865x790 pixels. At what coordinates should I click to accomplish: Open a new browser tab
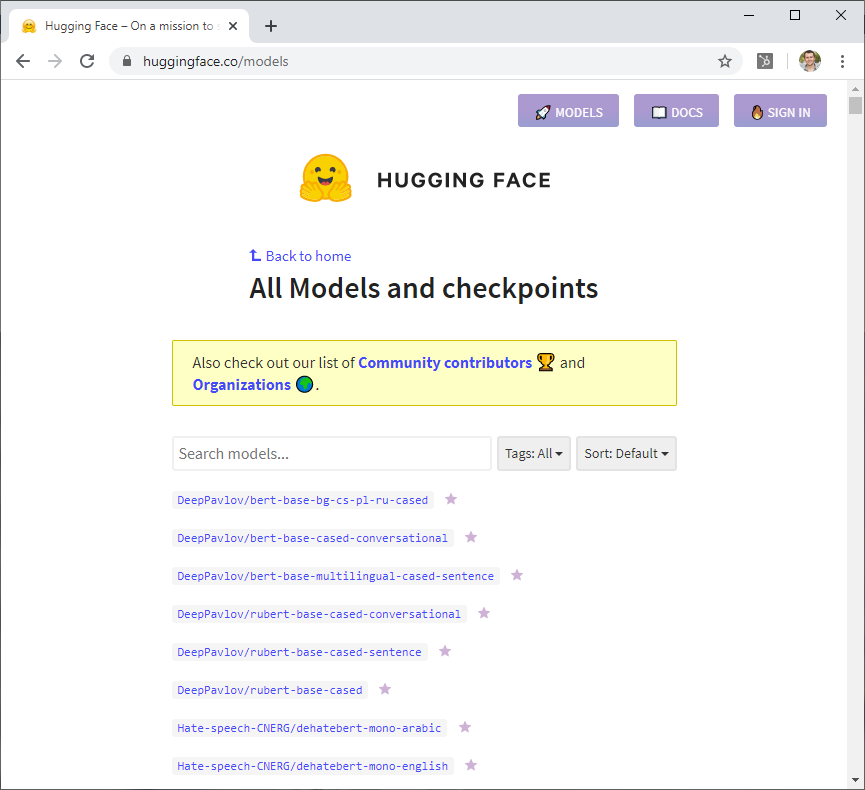[x=271, y=26]
